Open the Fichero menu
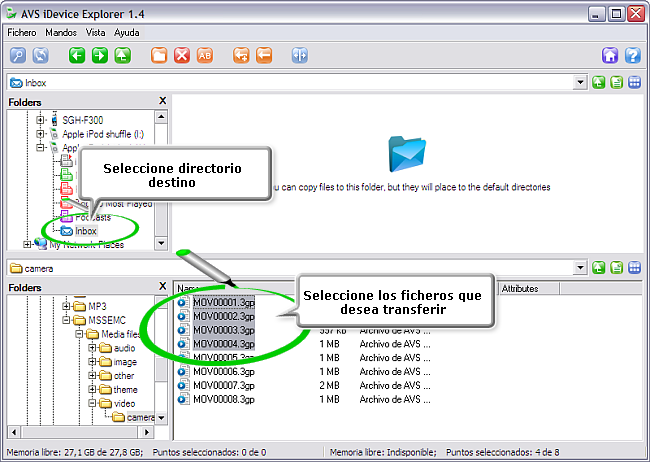The image size is (650, 462). pyautogui.click(x=22, y=32)
